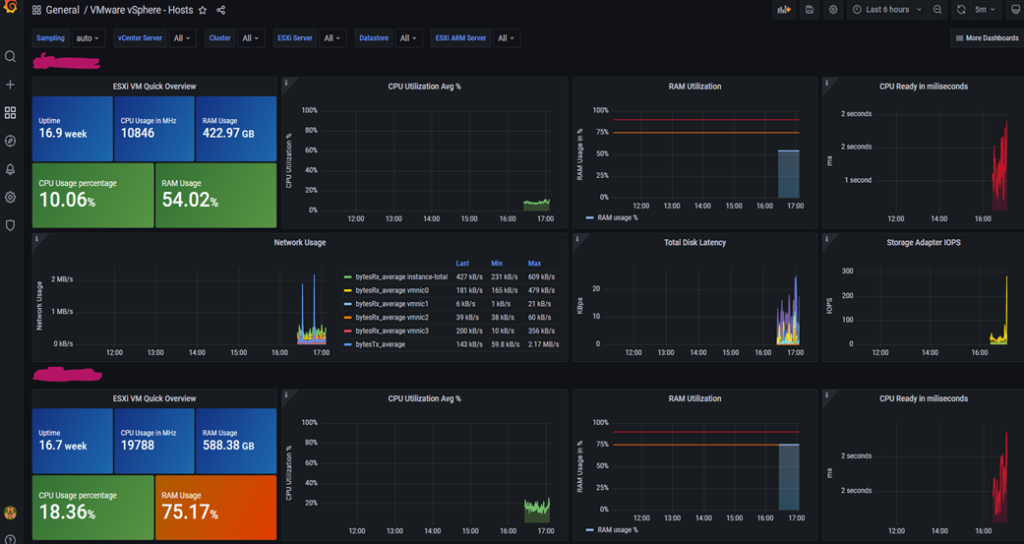
Task: Open the search icon in sidebar
Action: coord(10,57)
